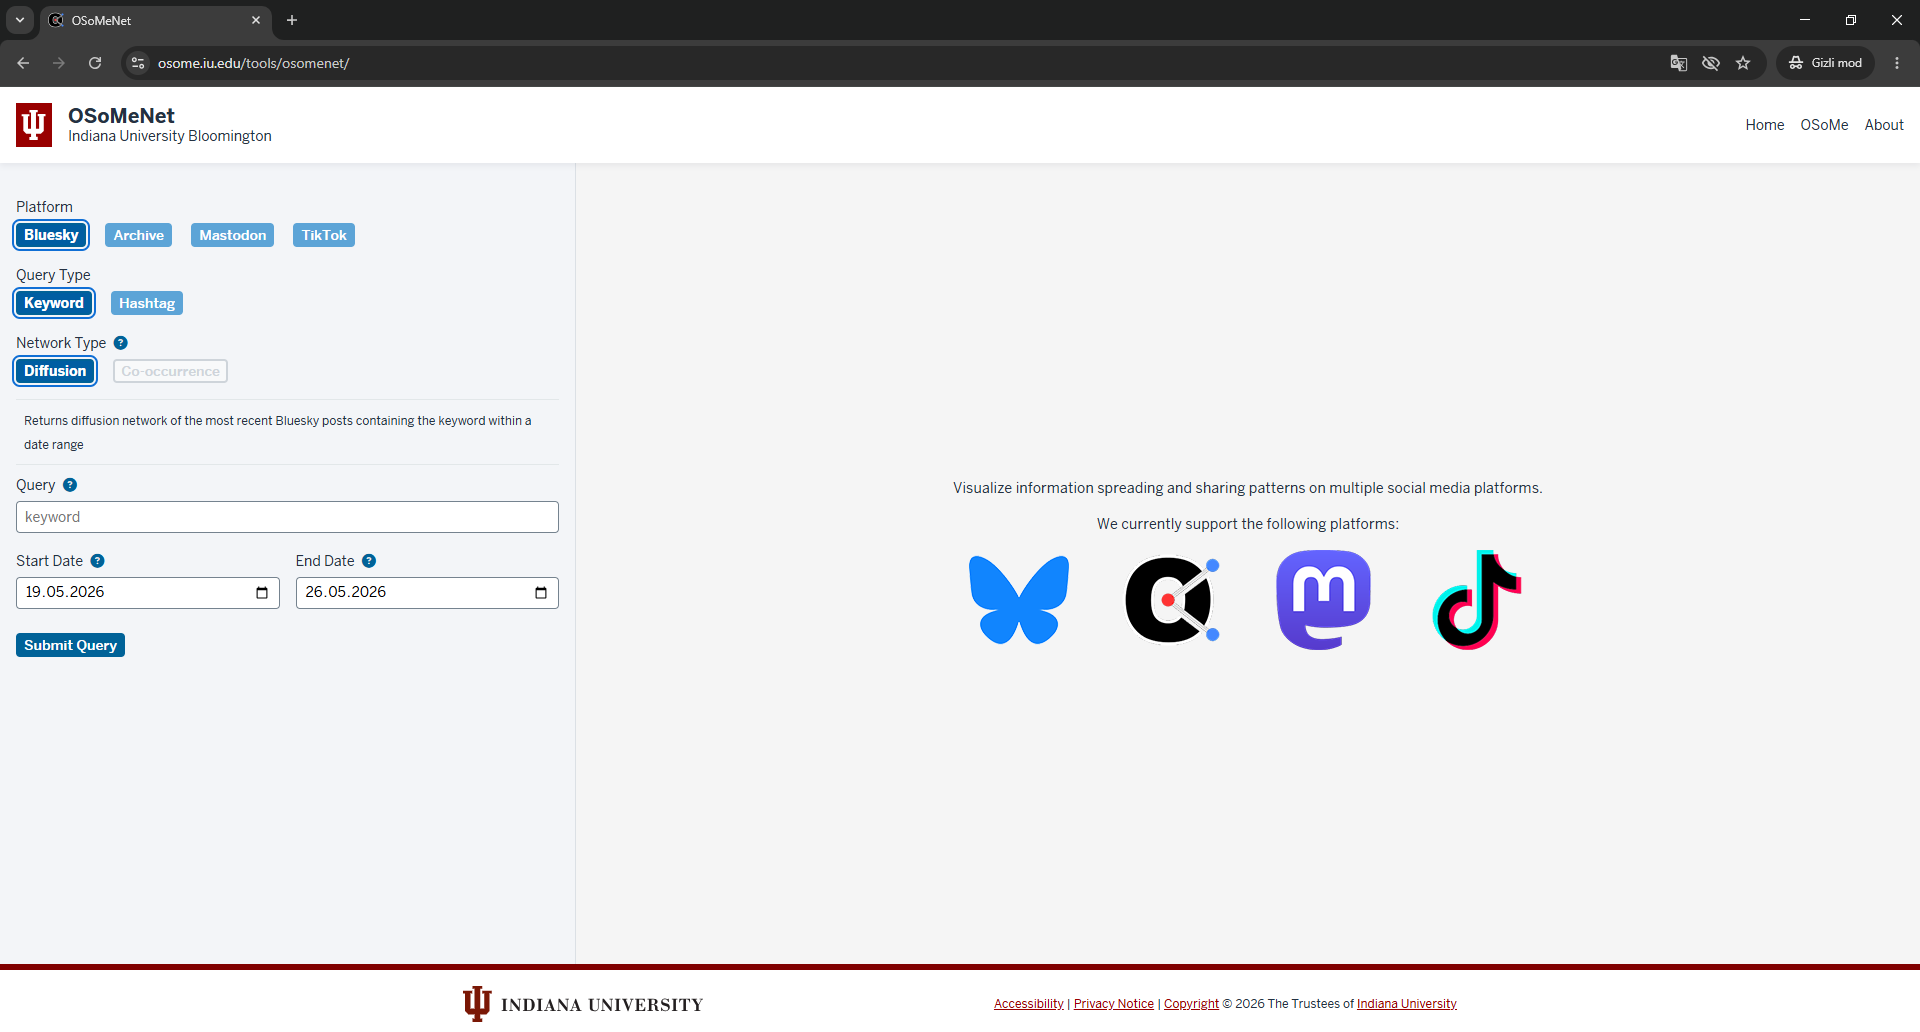Open the Start Date help icon
Screen dimensions: 1920x1032
pos(98,561)
